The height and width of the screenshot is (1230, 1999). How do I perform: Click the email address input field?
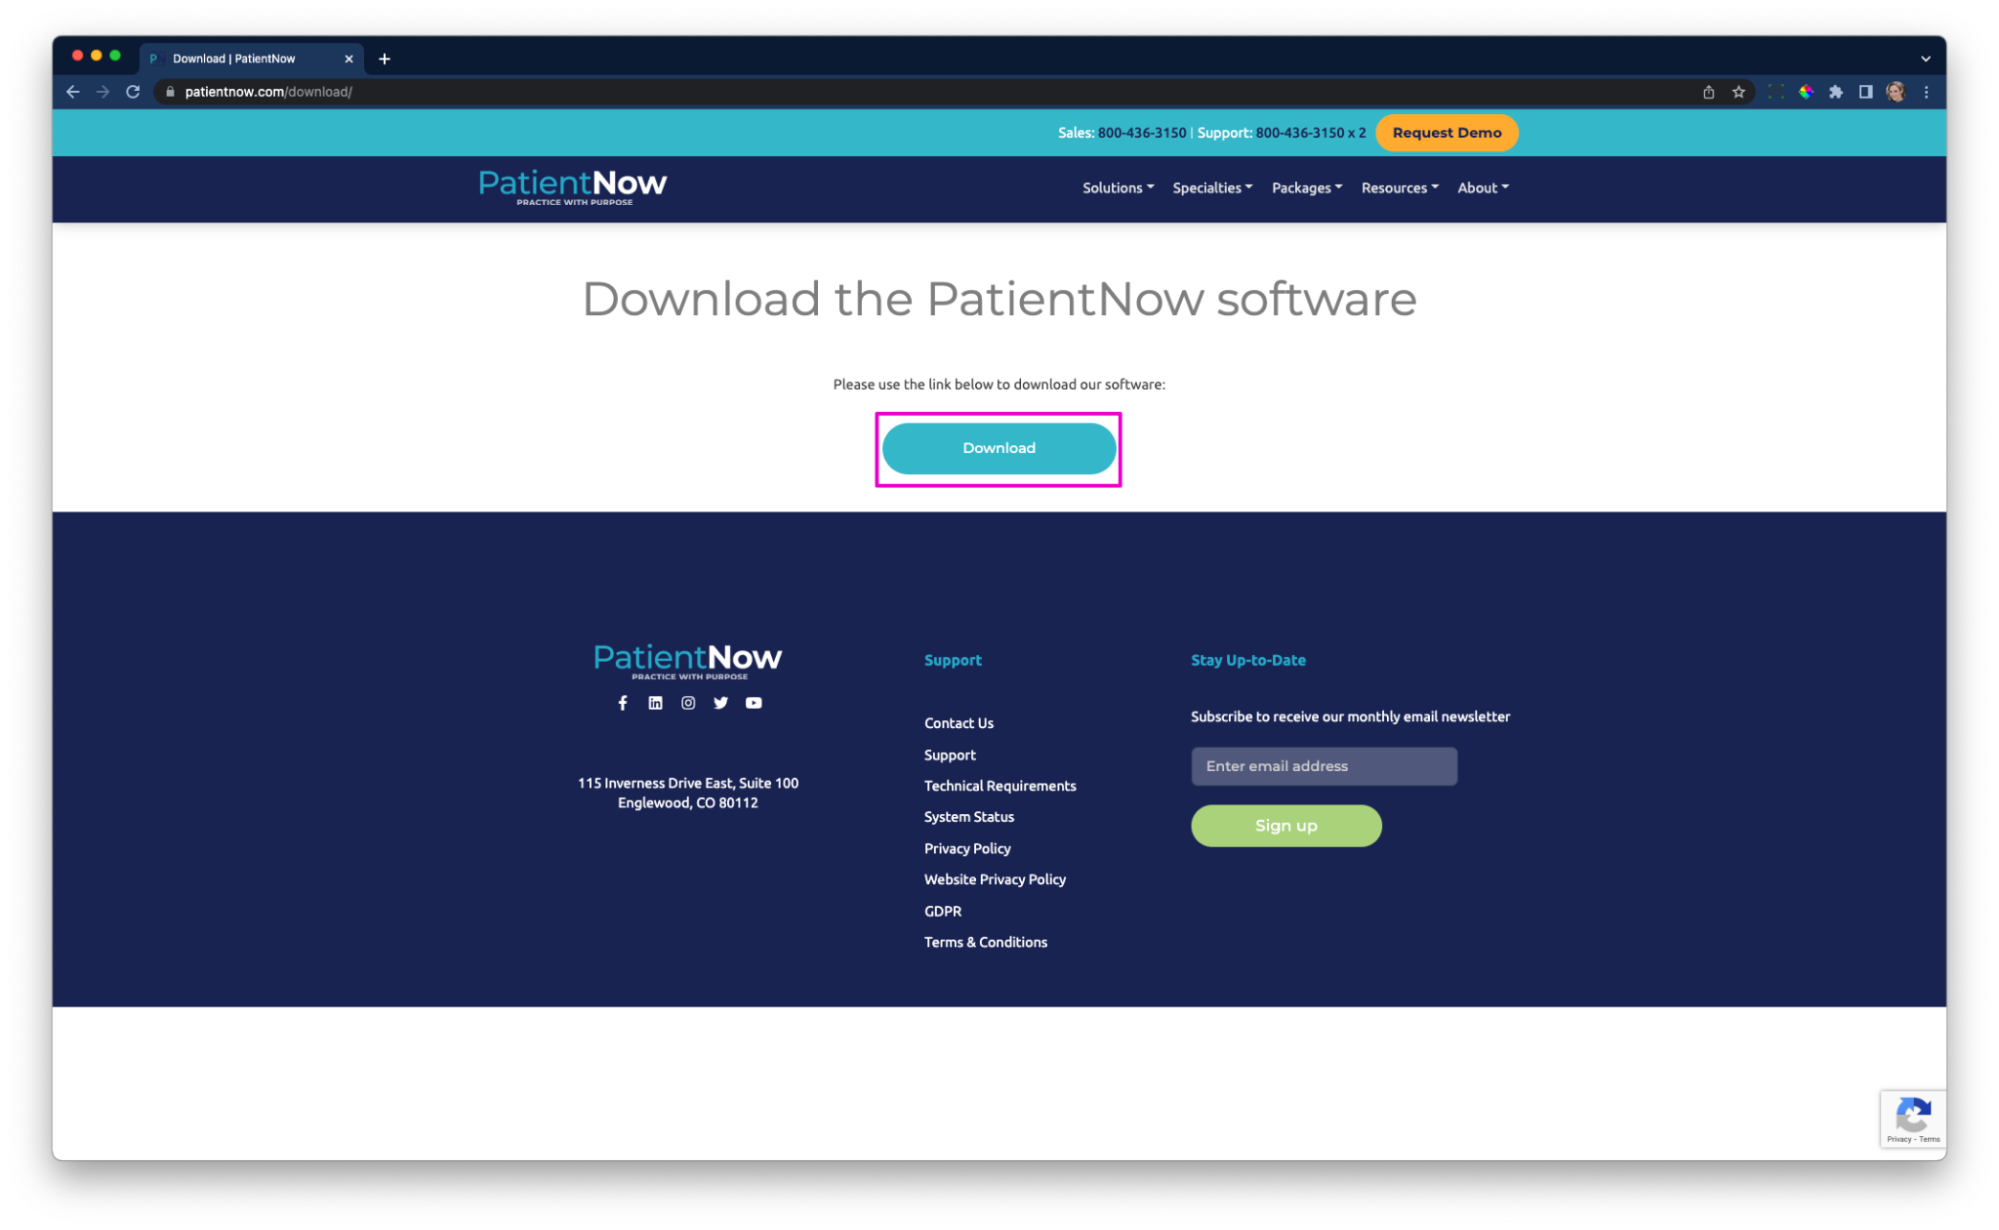(x=1322, y=766)
